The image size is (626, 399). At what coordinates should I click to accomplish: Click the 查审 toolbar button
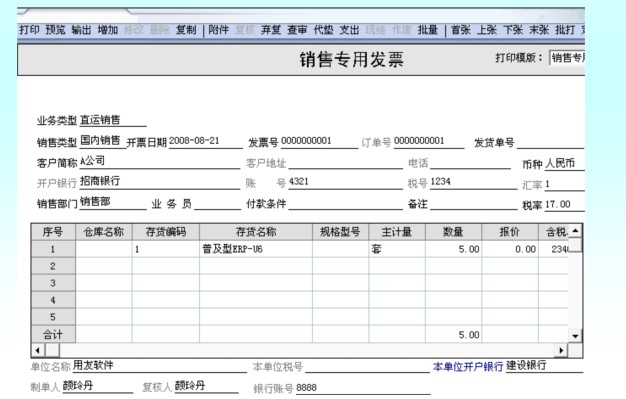coord(297,30)
